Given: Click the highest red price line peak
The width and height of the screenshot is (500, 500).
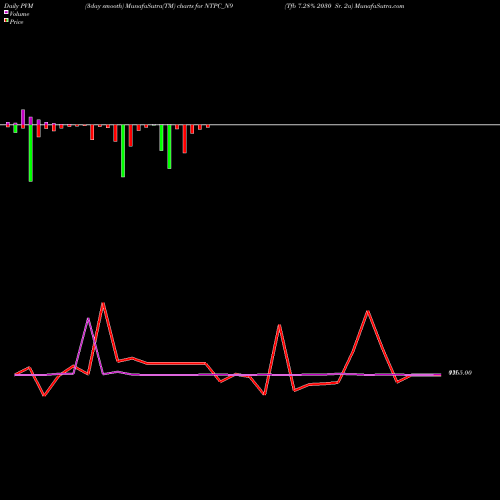Looking at the screenshot, I should (x=103, y=303).
